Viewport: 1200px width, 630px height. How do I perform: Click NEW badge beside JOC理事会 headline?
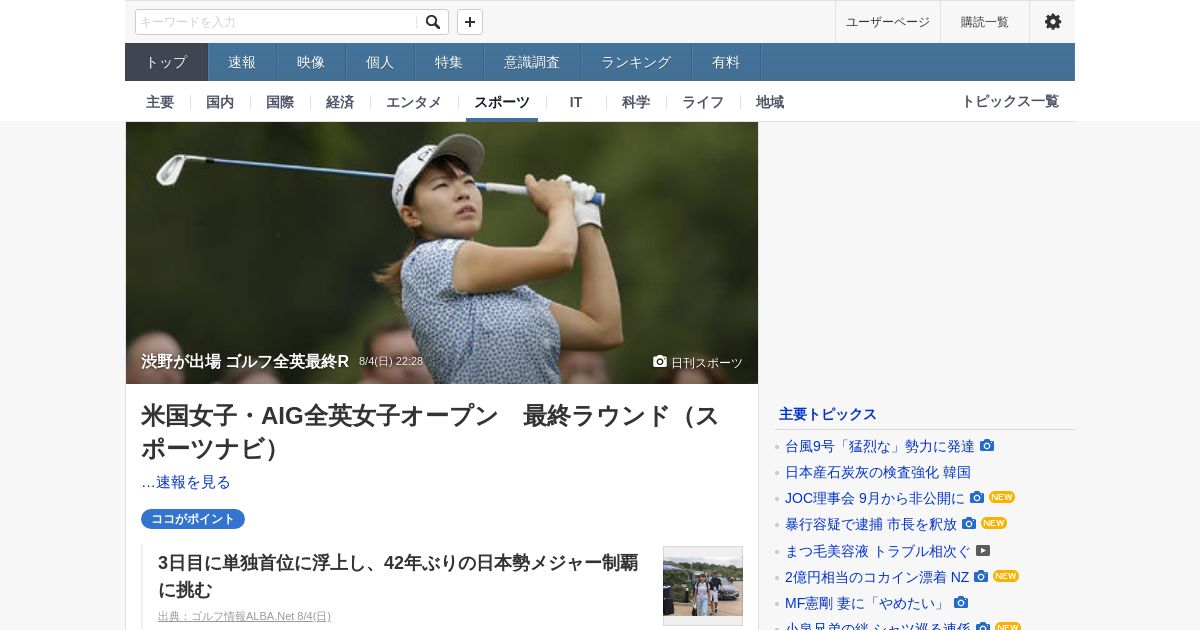(x=1002, y=497)
